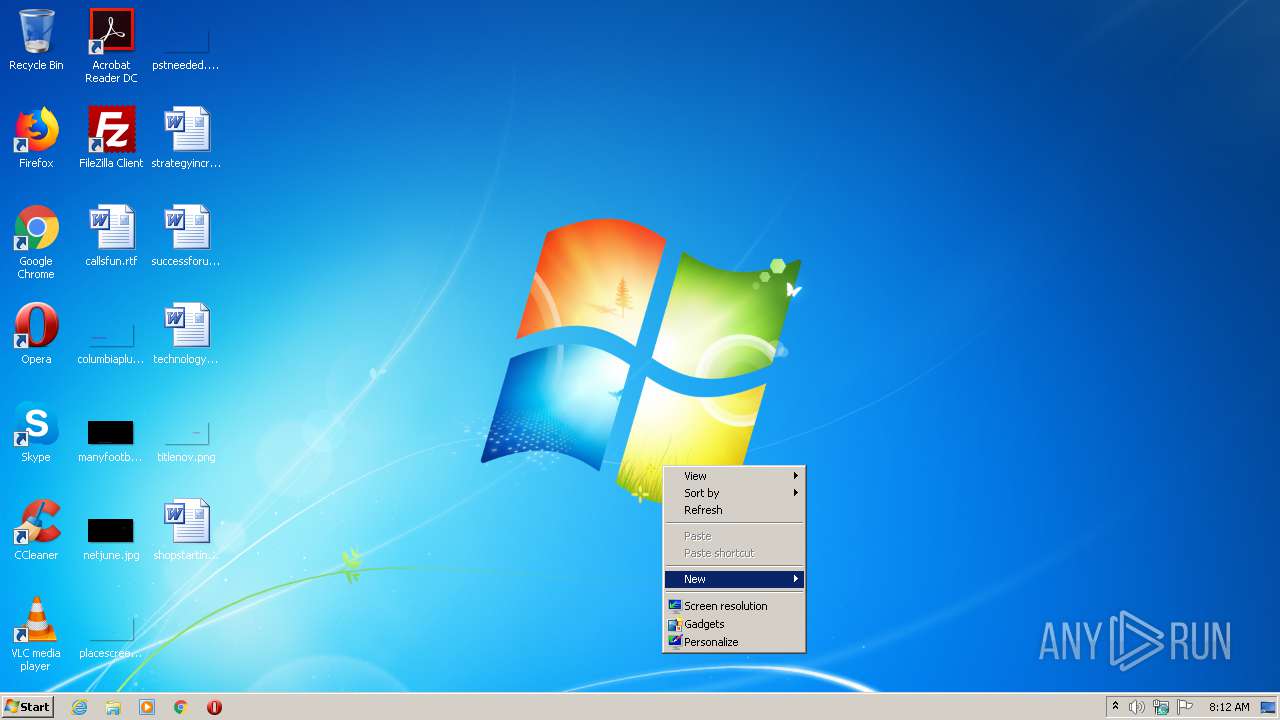Launch VLC media player shortcut

coord(36,634)
